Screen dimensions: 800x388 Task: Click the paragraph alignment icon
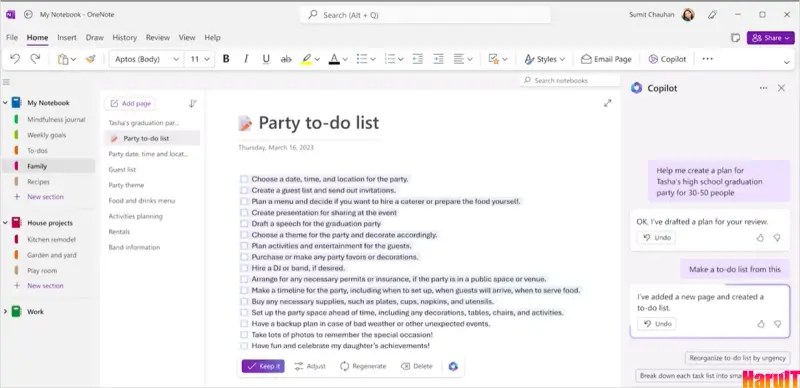click(459, 59)
